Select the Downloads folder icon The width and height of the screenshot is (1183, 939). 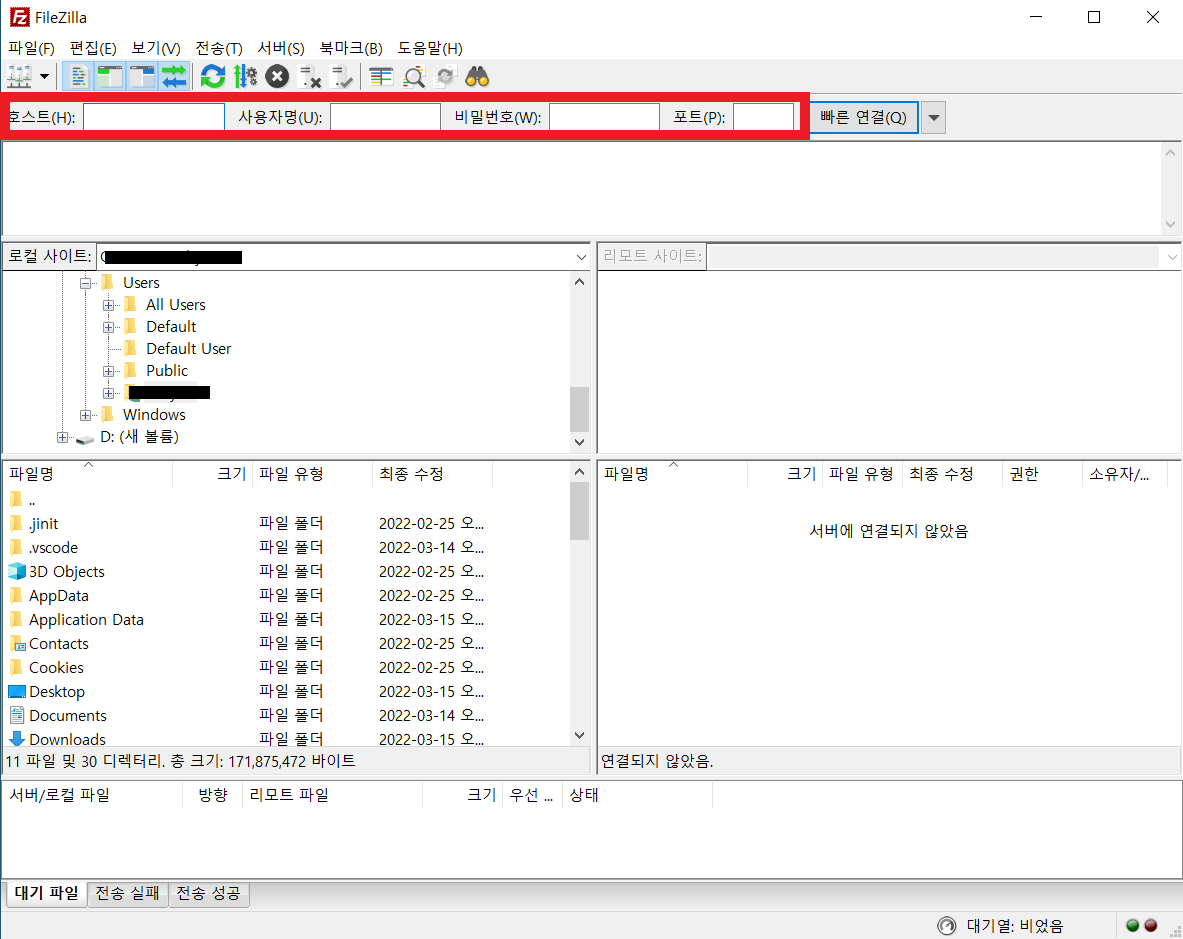click(x=17, y=739)
